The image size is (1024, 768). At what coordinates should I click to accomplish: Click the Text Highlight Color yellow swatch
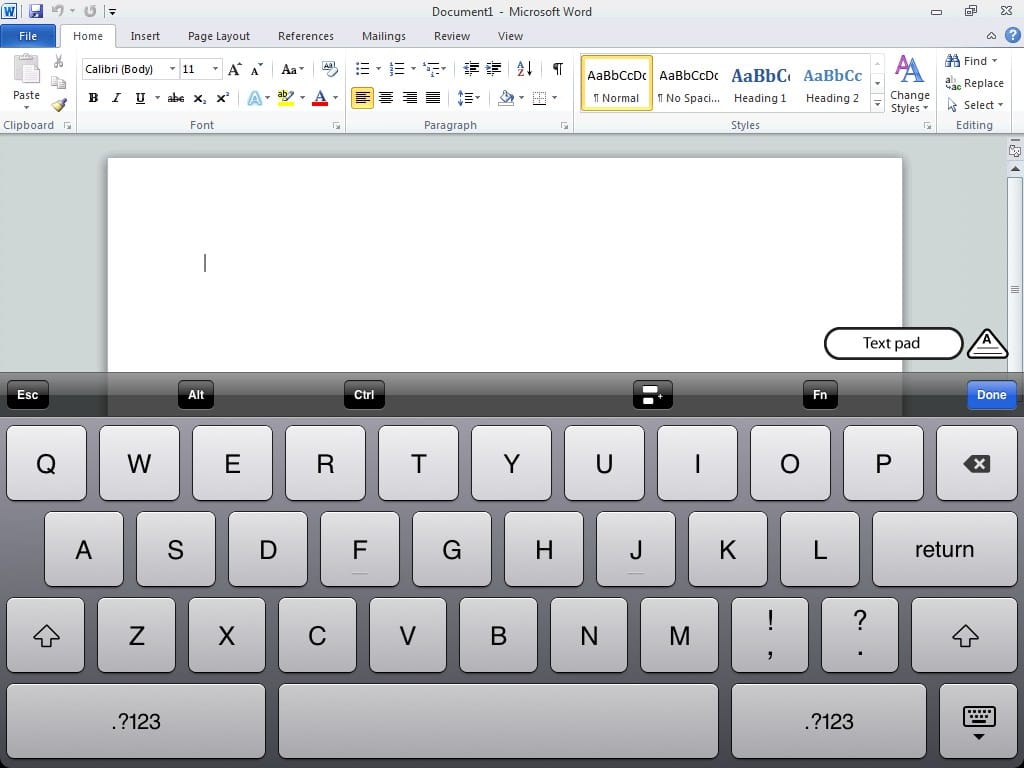coord(285,98)
